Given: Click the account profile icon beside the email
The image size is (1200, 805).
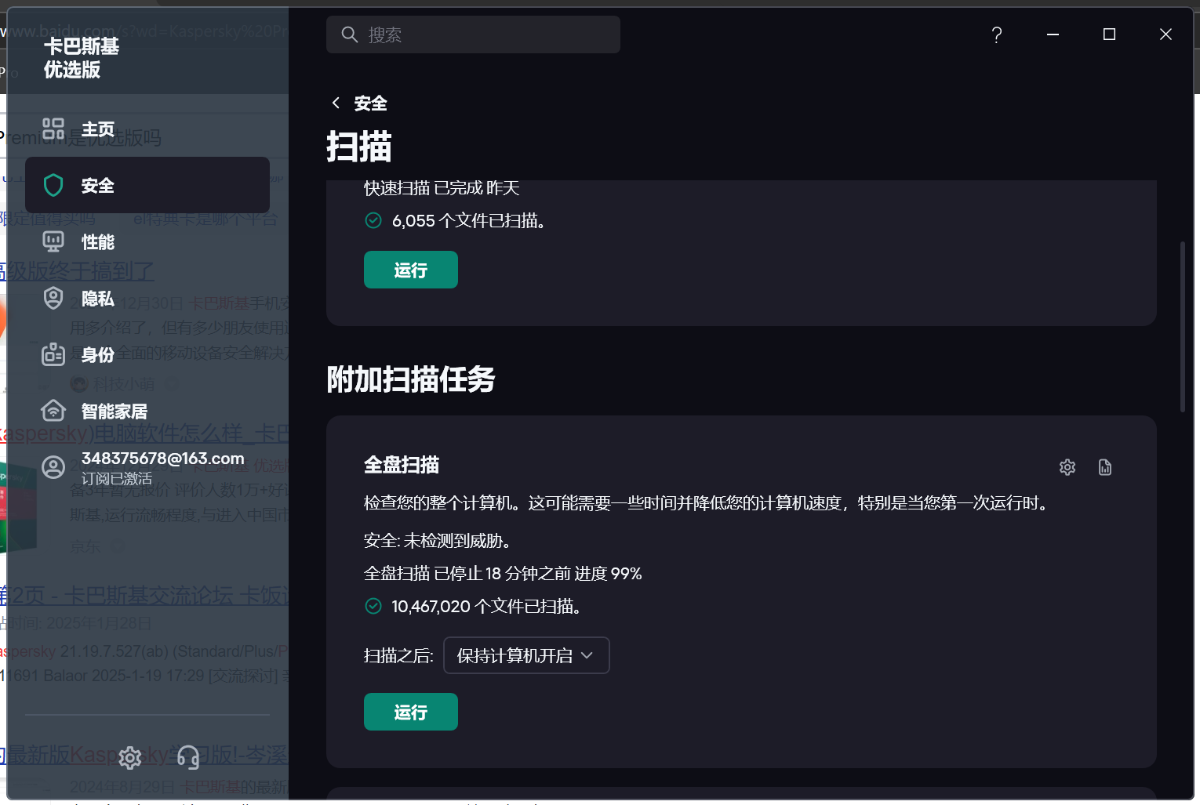Looking at the screenshot, I should coord(53,467).
